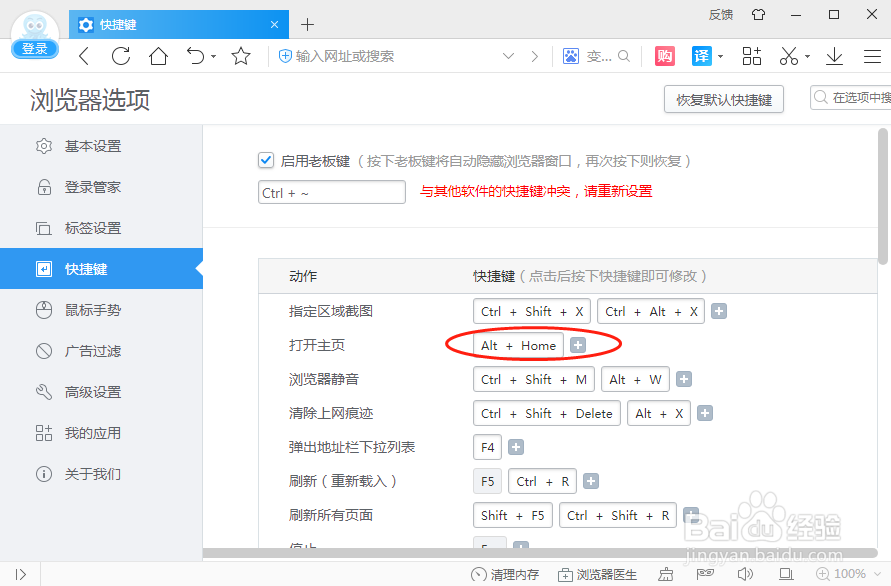Toggle sound speaker icon in status bar
This screenshot has height=586, width=891.
point(745,574)
